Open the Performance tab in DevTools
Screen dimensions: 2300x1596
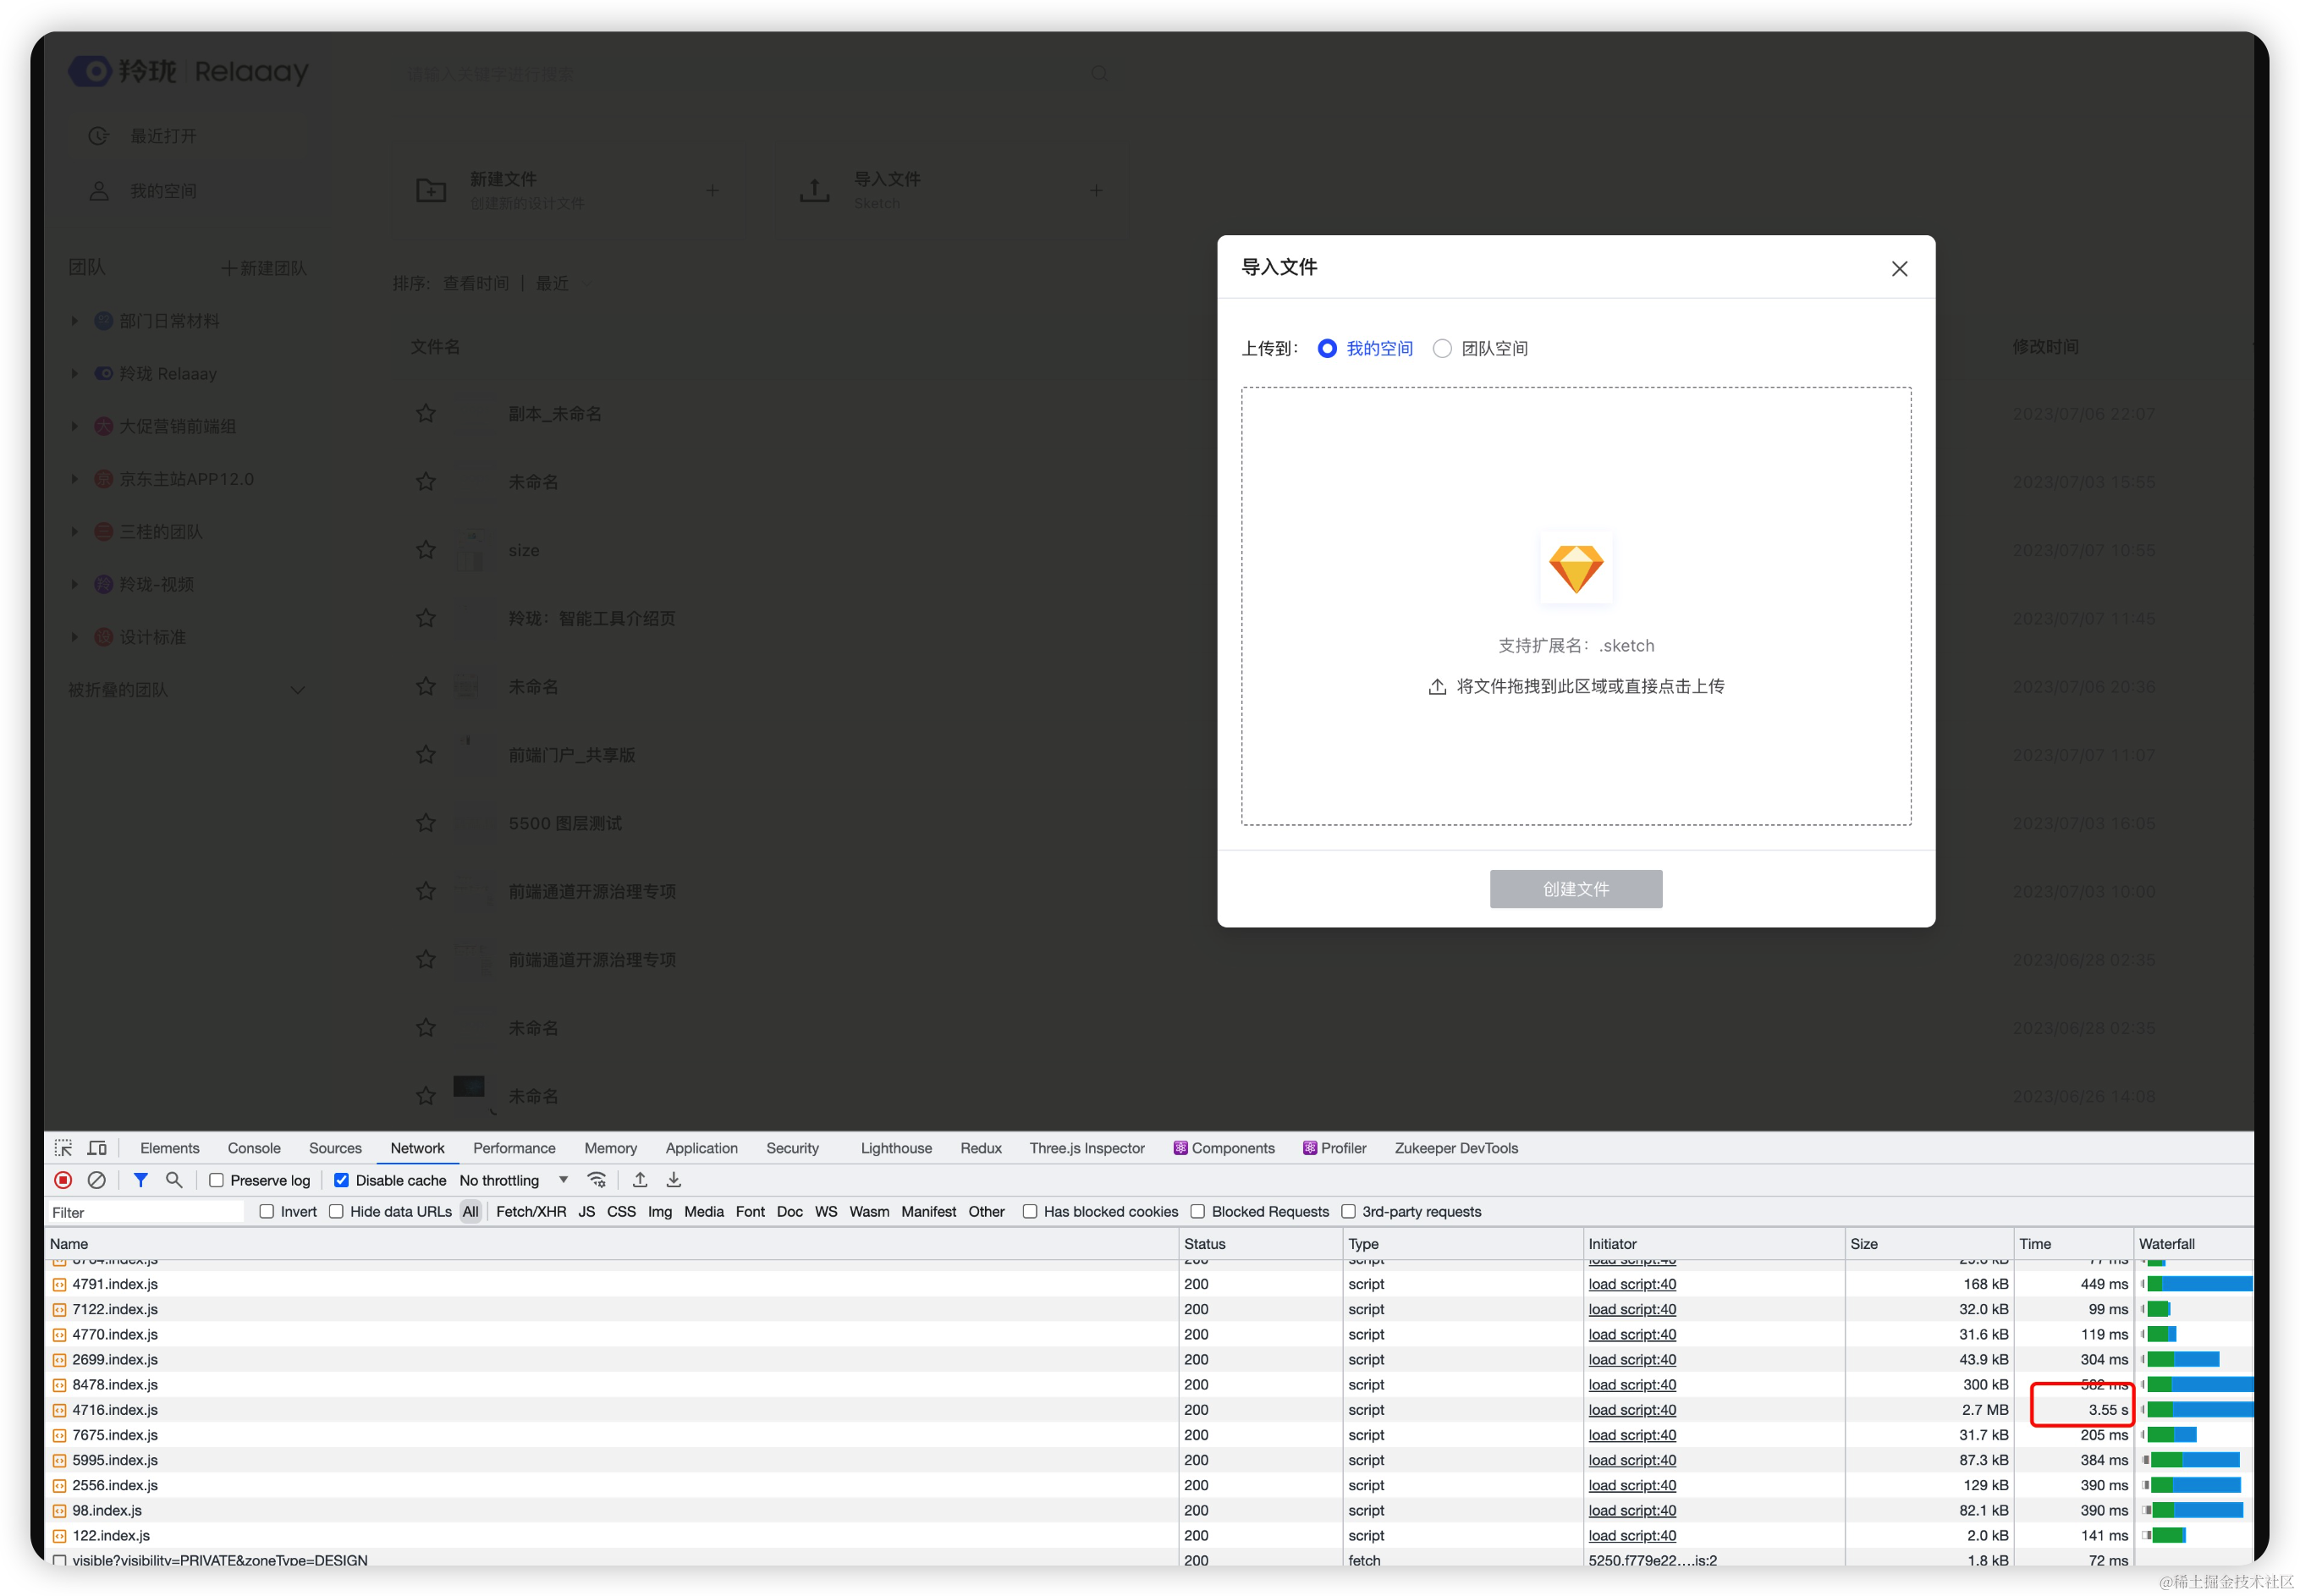coord(514,1148)
